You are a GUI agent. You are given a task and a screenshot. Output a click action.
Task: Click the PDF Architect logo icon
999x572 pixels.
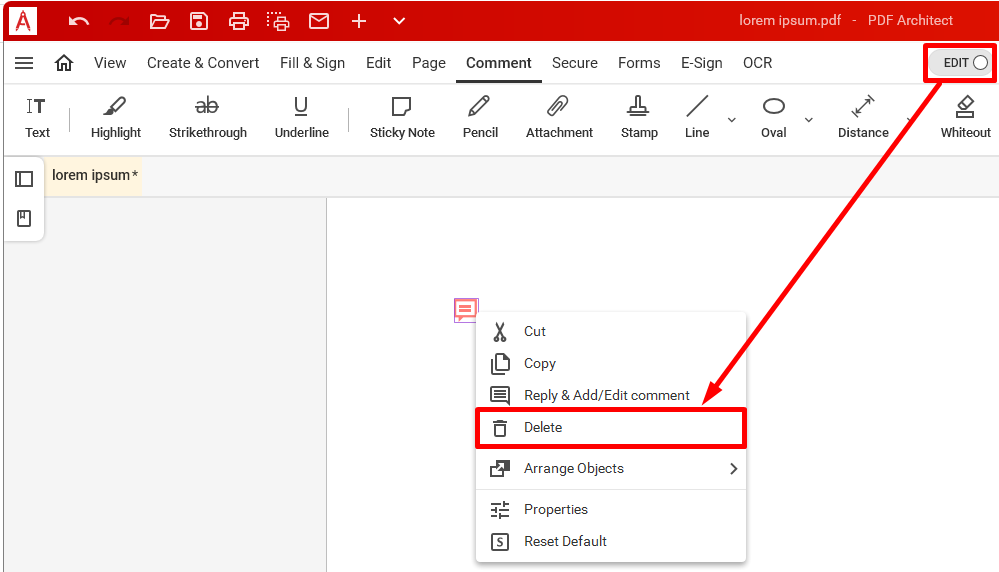click(x=23, y=20)
